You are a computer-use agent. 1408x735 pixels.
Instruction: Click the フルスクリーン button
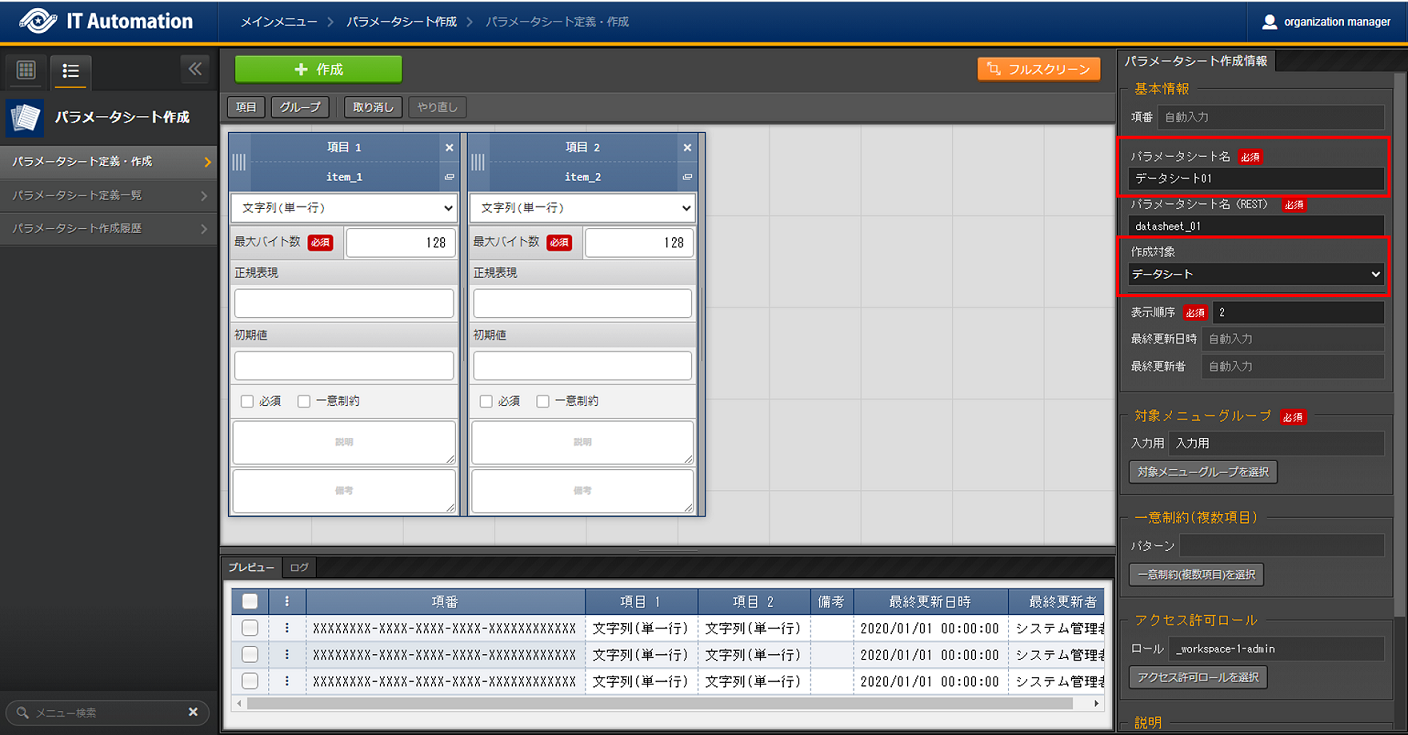(x=1039, y=69)
